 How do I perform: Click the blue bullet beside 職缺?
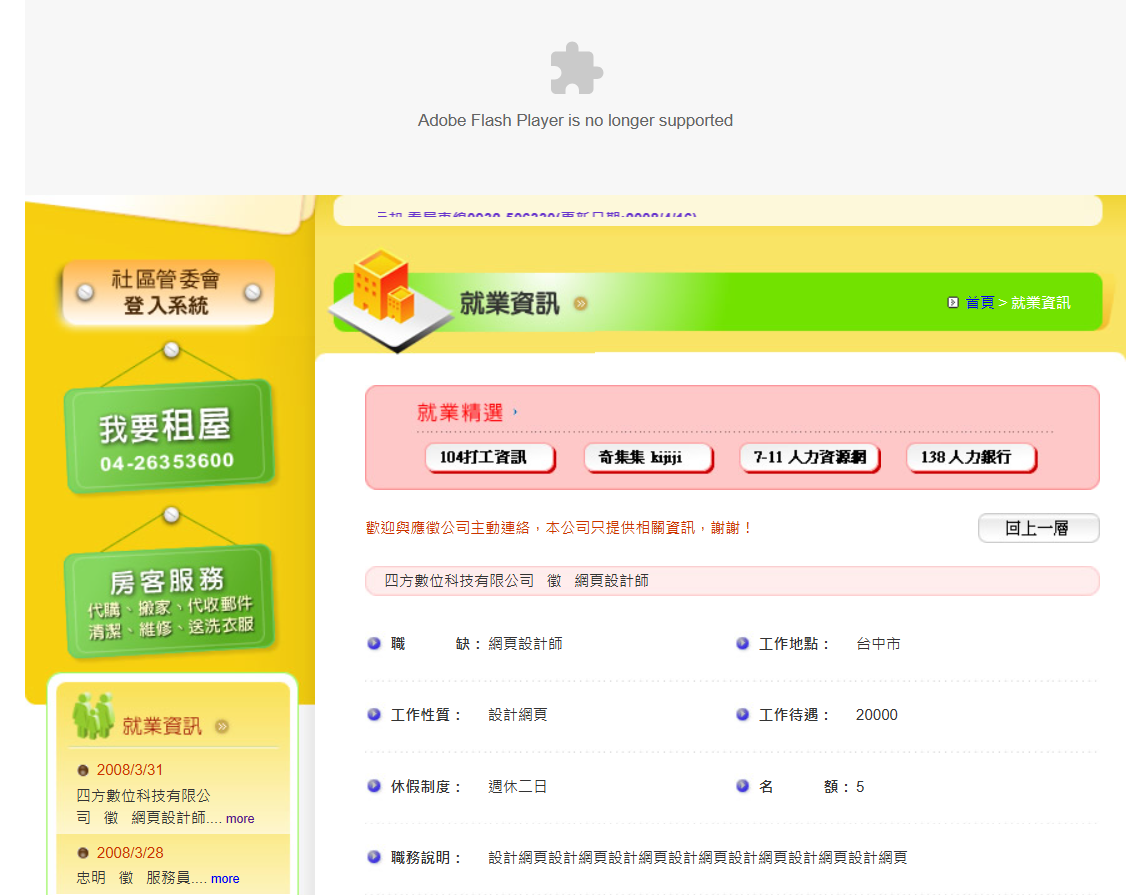[374, 643]
